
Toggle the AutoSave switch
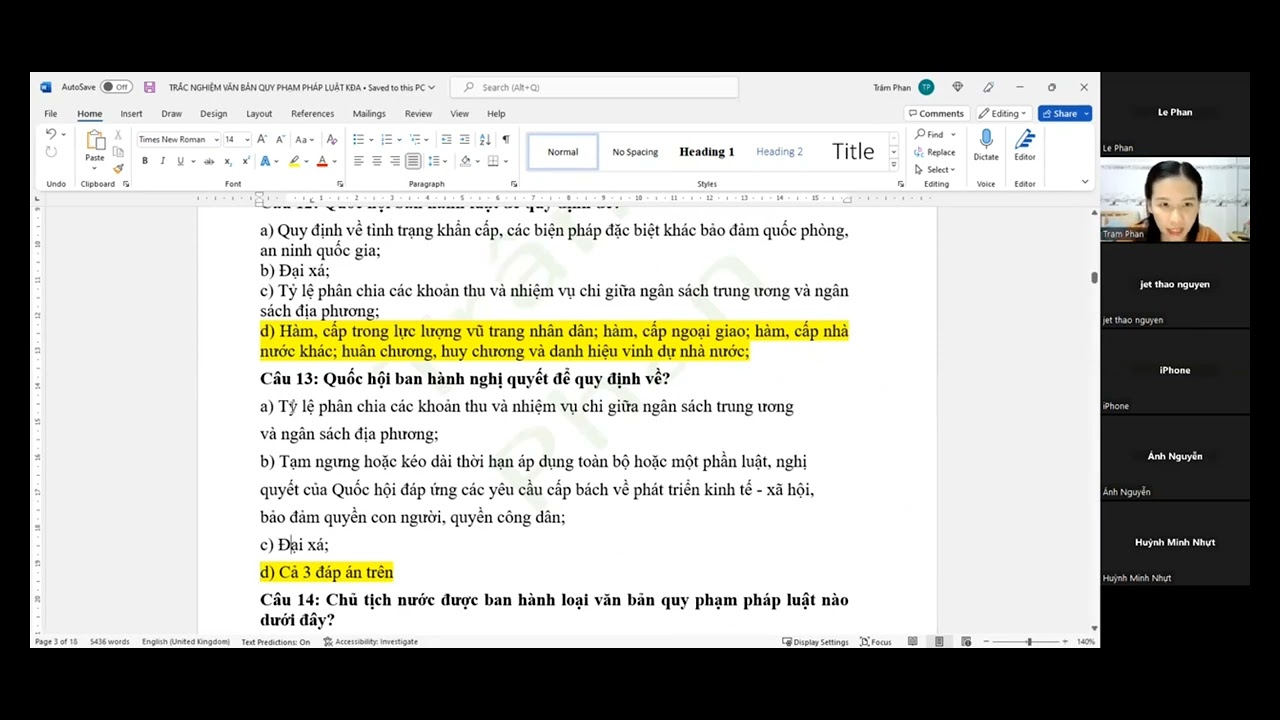point(116,87)
